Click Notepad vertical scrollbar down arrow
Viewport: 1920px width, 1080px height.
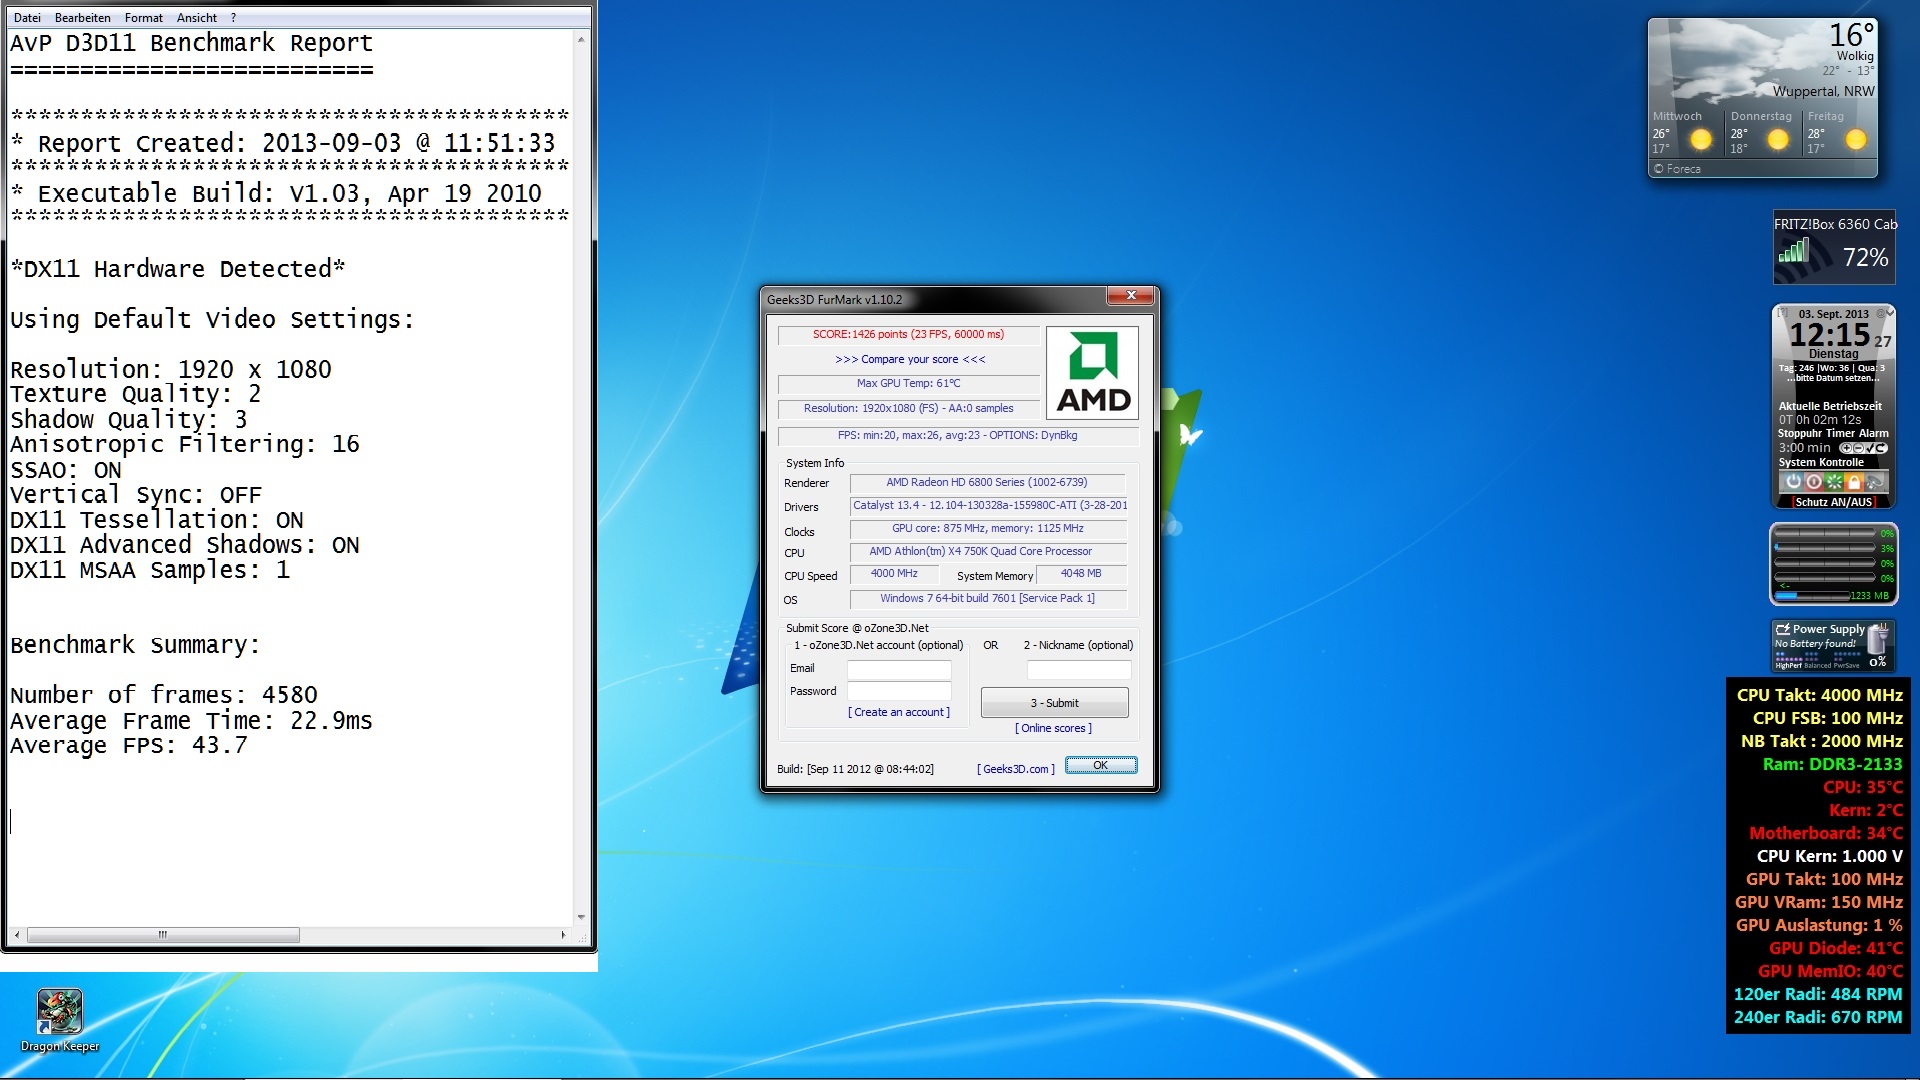[x=581, y=917]
